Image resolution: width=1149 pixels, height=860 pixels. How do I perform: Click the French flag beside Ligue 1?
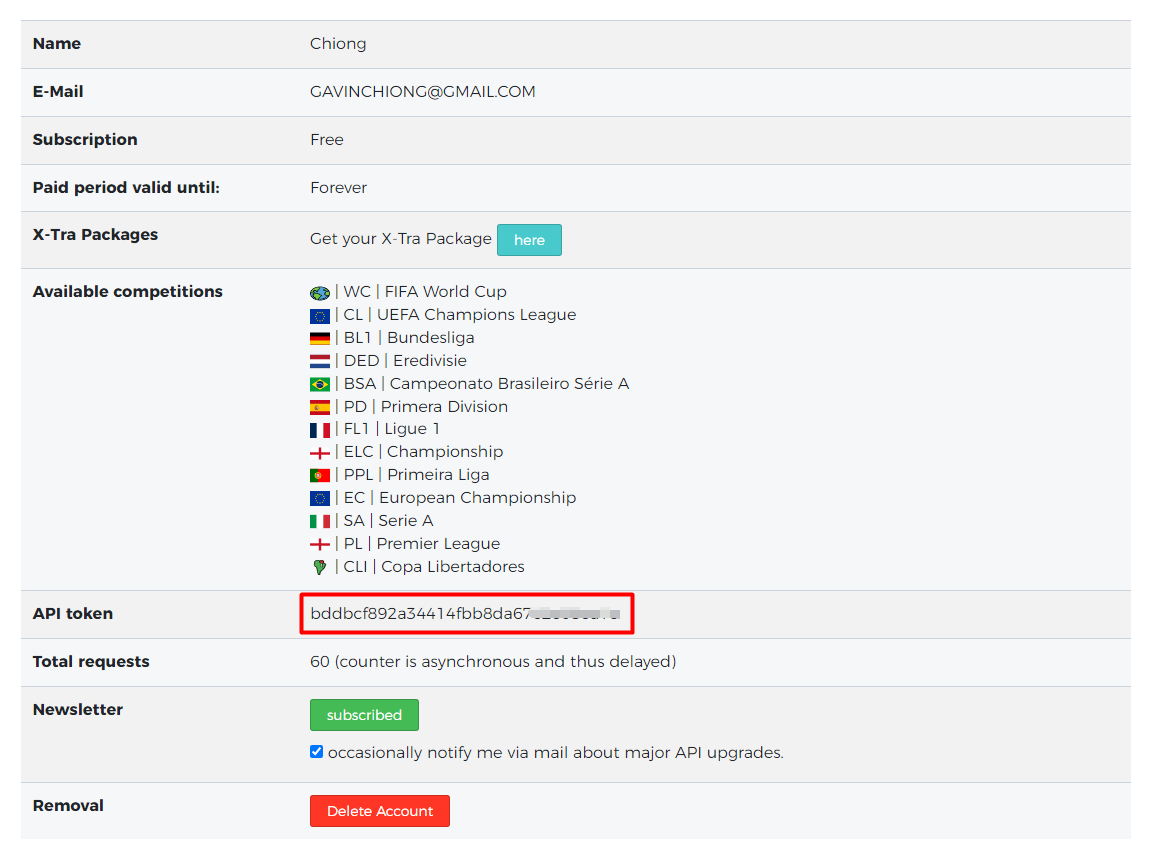pyautogui.click(x=319, y=430)
